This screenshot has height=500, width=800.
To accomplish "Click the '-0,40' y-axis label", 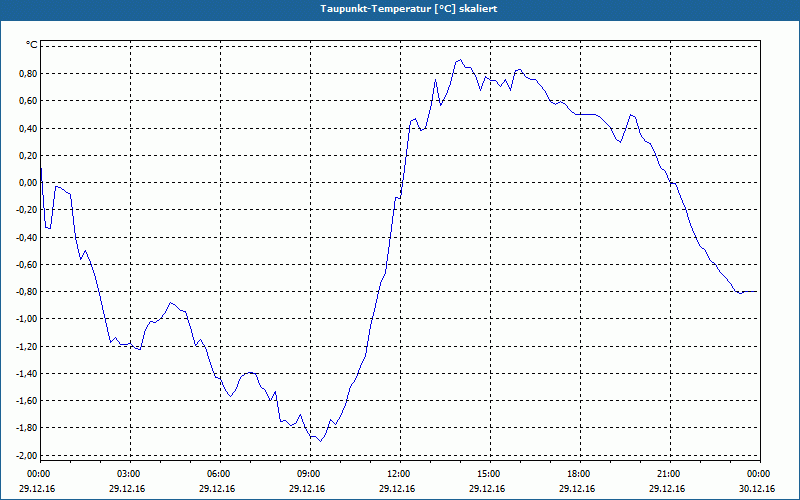I will 27,237.
